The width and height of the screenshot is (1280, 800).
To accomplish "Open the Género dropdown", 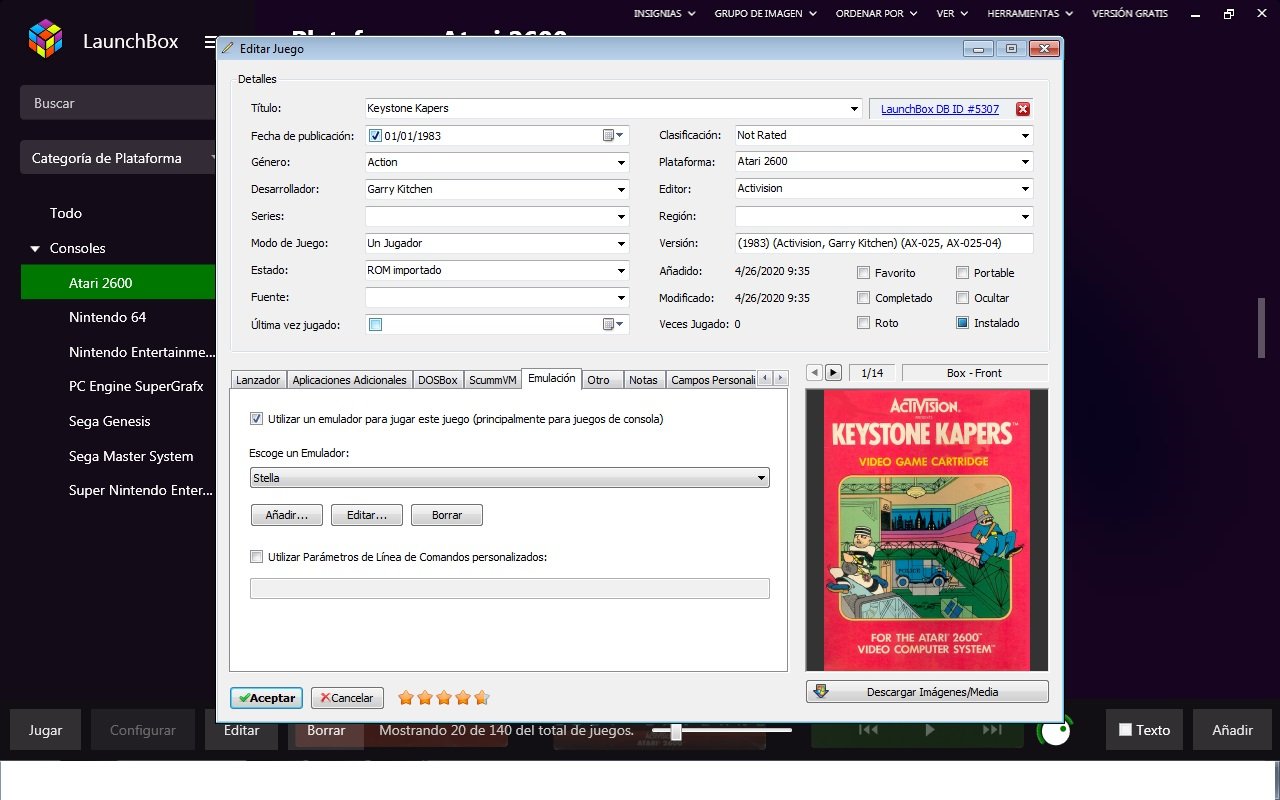I will [621, 163].
